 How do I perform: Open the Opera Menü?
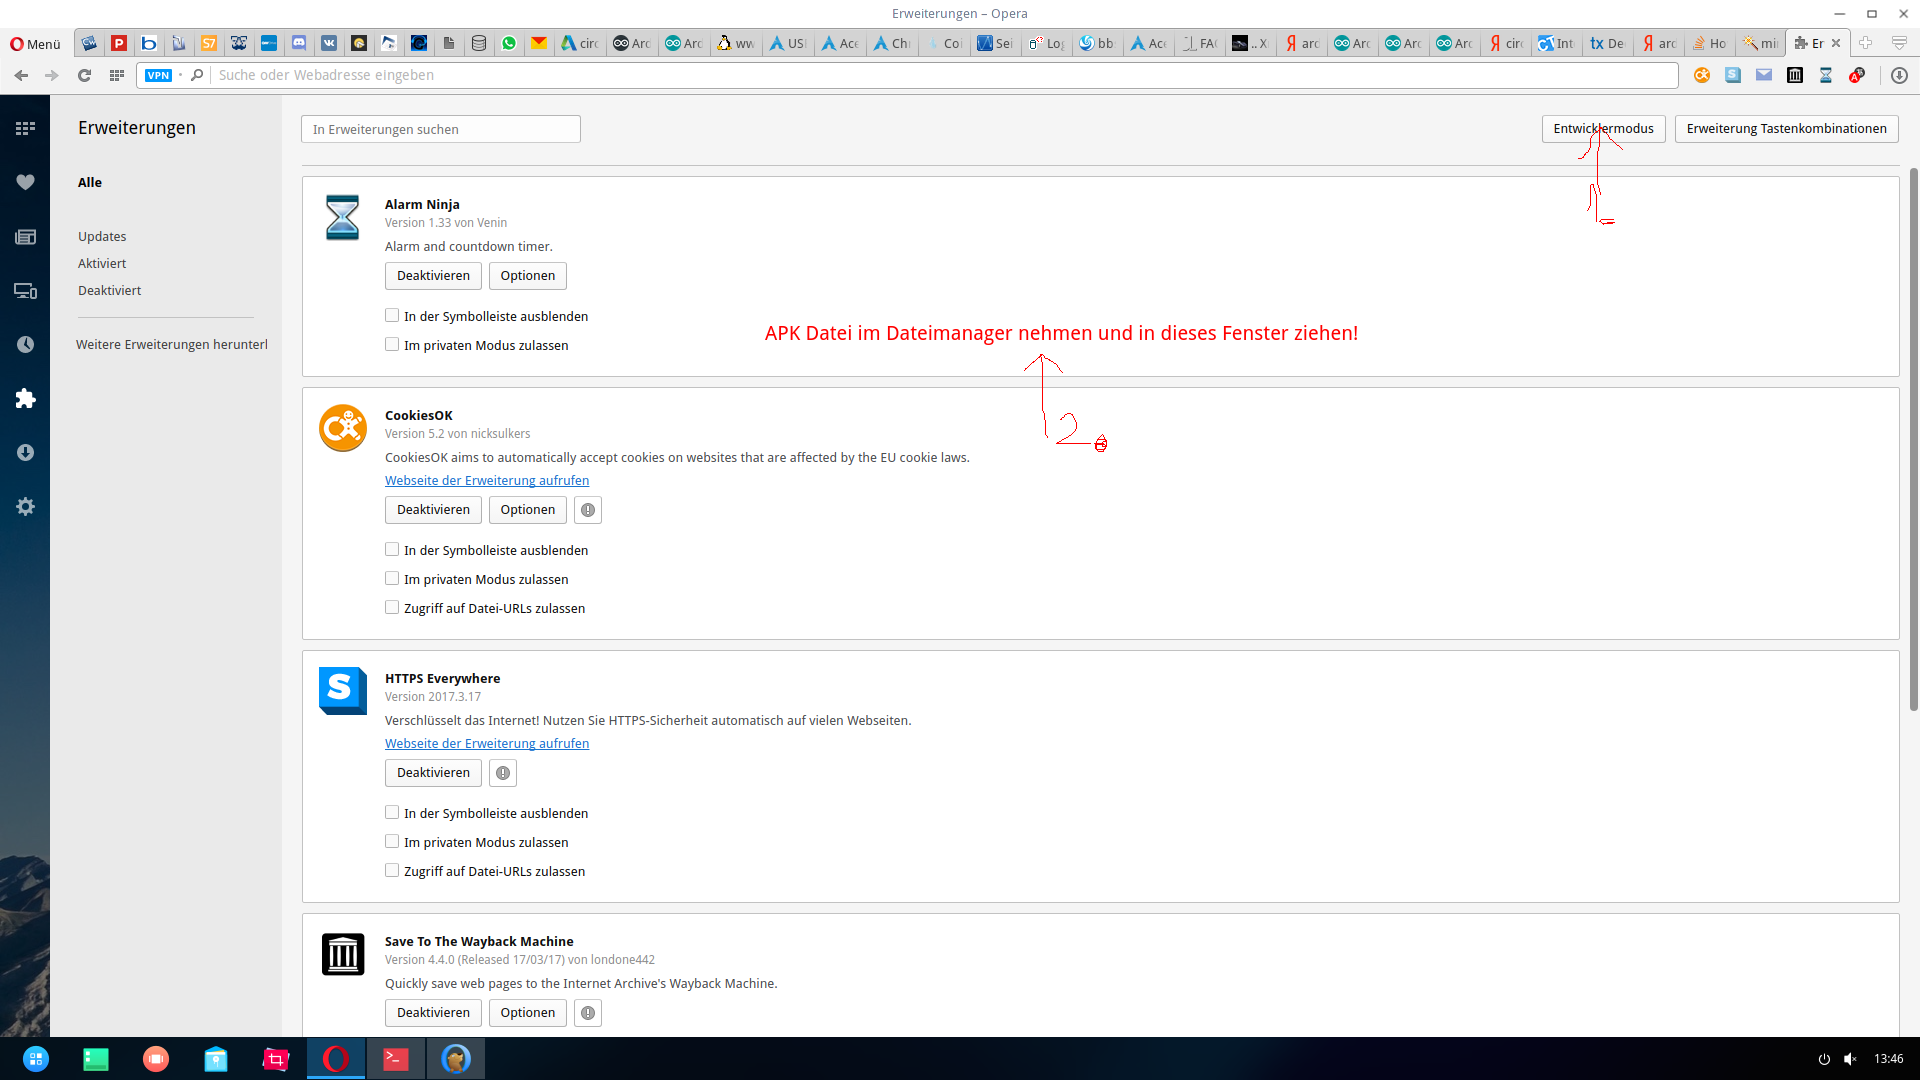pos(36,44)
